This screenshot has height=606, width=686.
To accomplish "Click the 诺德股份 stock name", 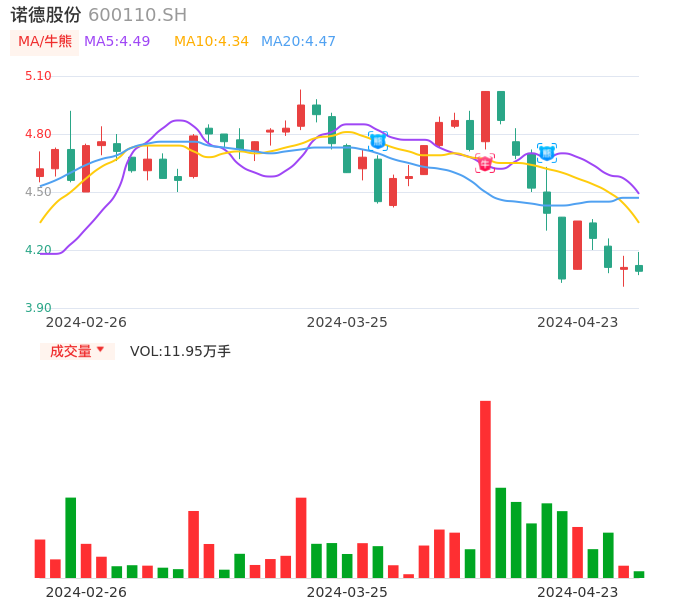I will pyautogui.click(x=46, y=15).
